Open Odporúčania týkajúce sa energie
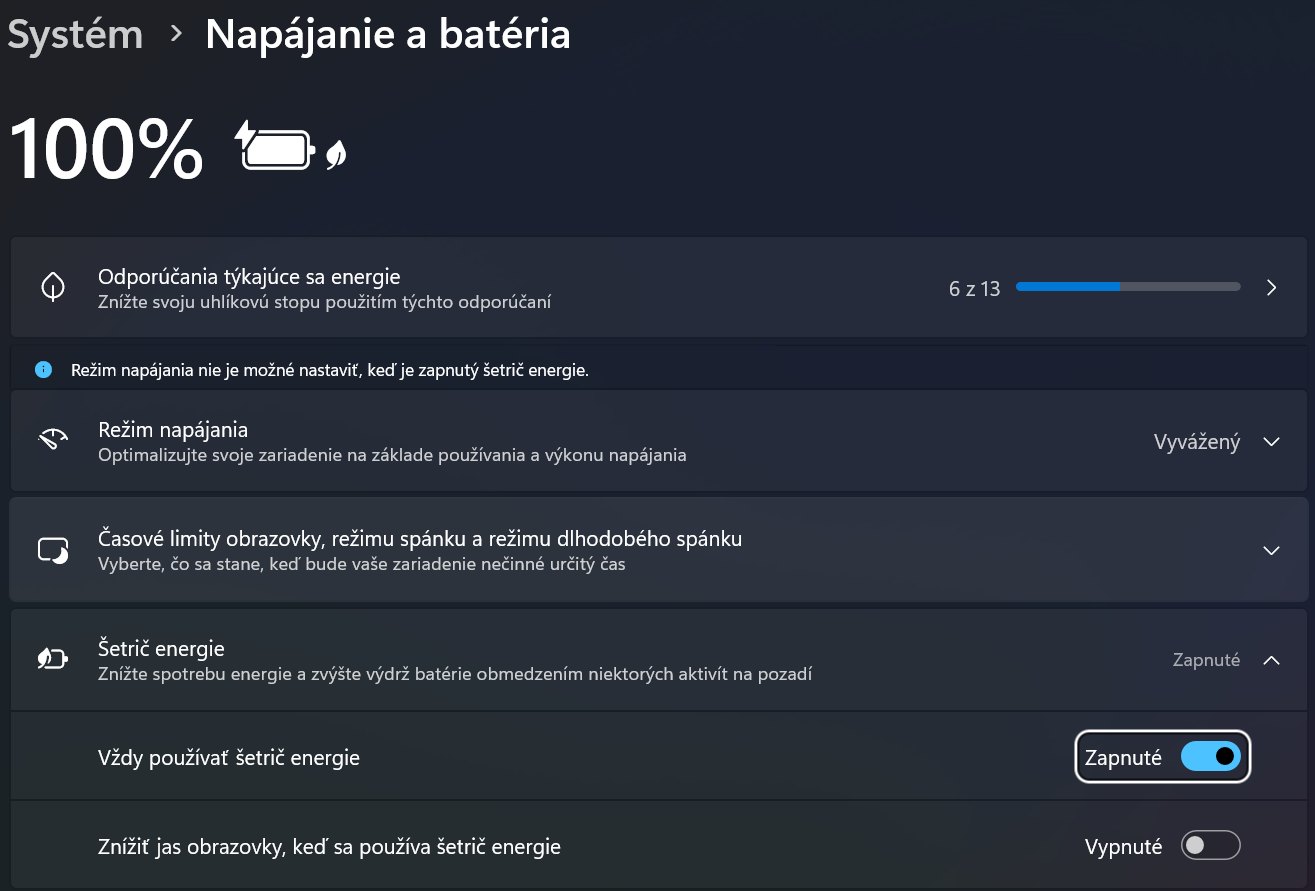The height and width of the screenshot is (891, 1315). [x=249, y=277]
